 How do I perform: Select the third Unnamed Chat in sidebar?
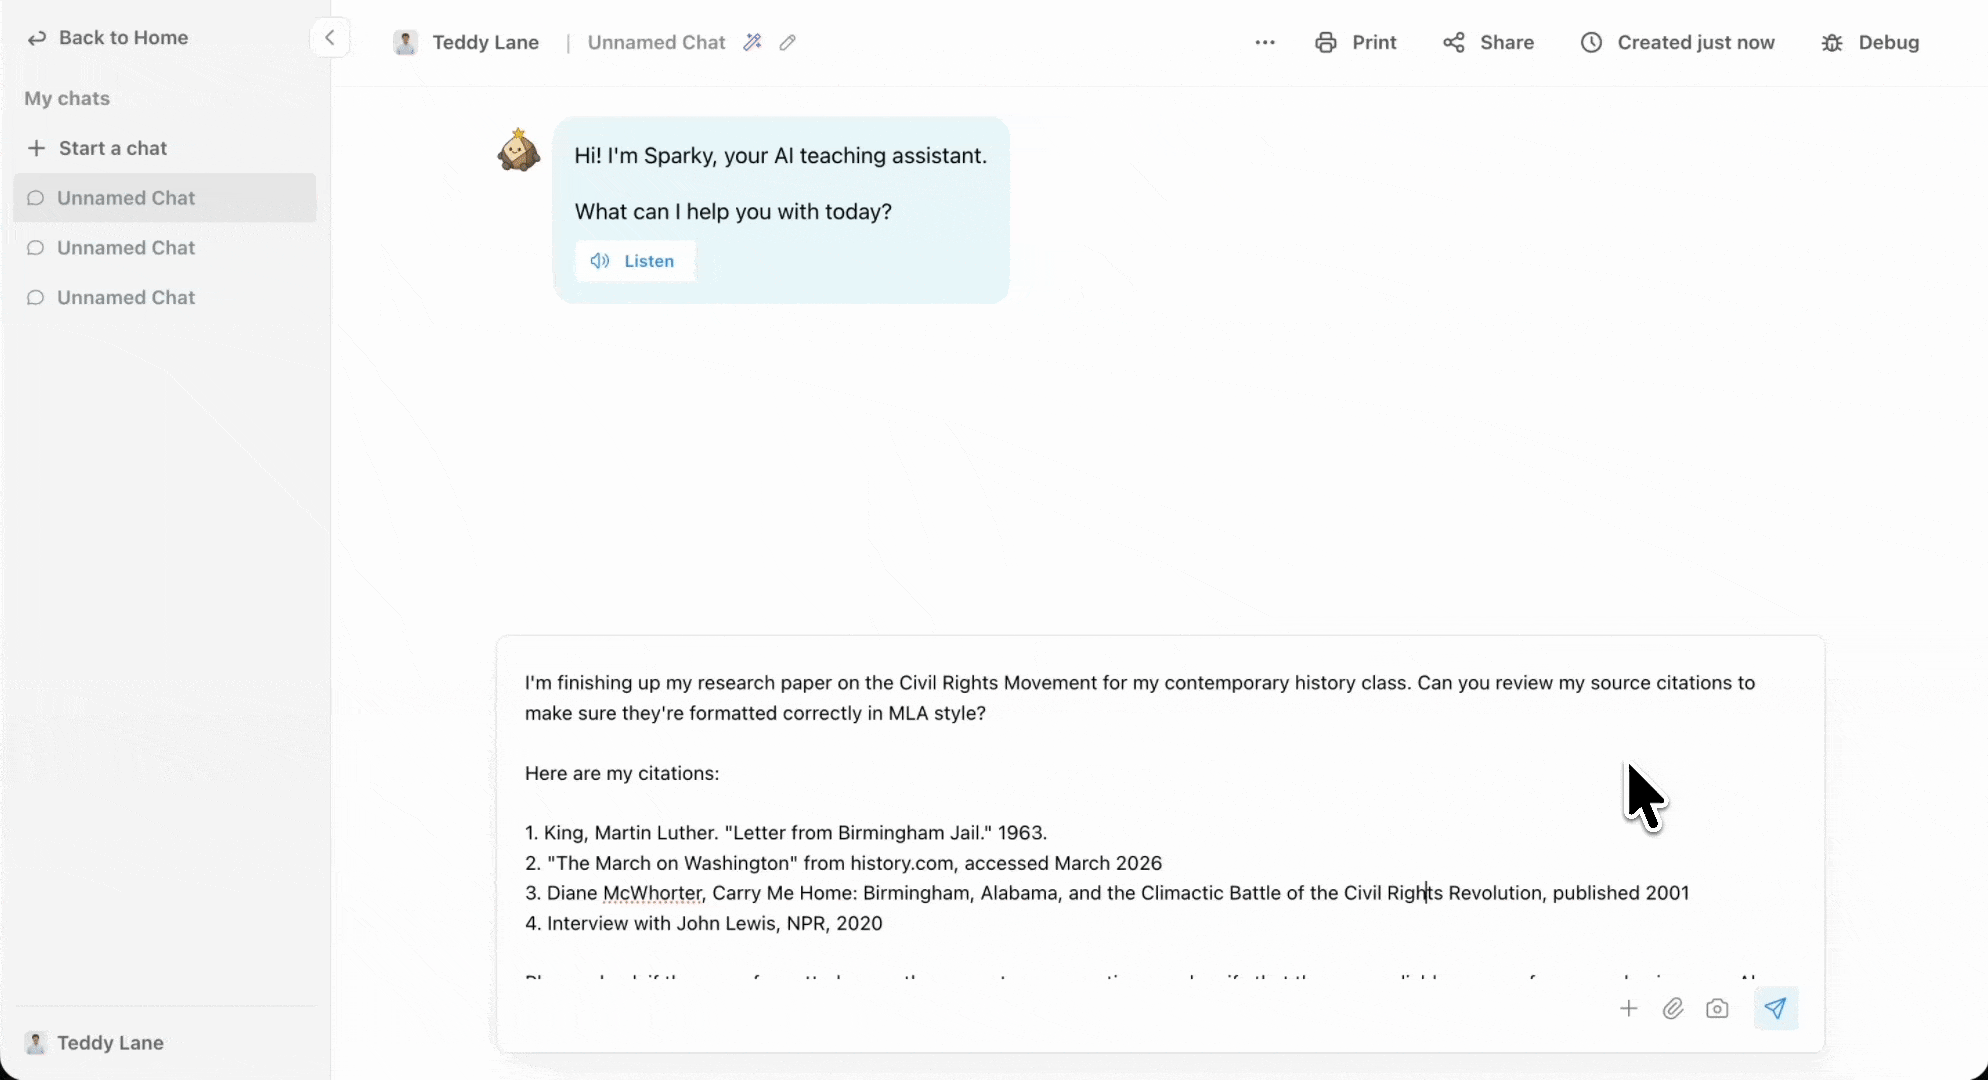click(x=165, y=298)
